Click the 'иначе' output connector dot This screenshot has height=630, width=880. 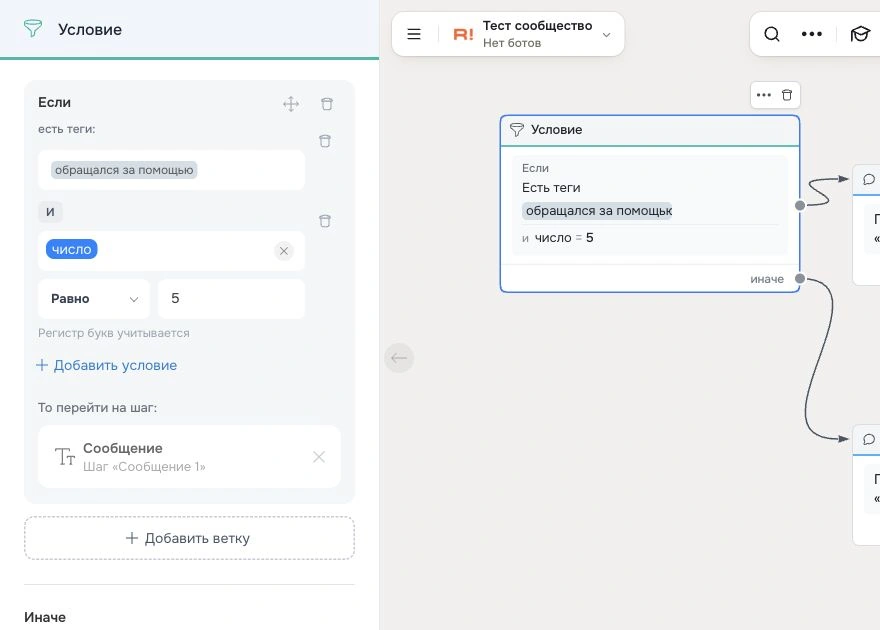(x=800, y=278)
